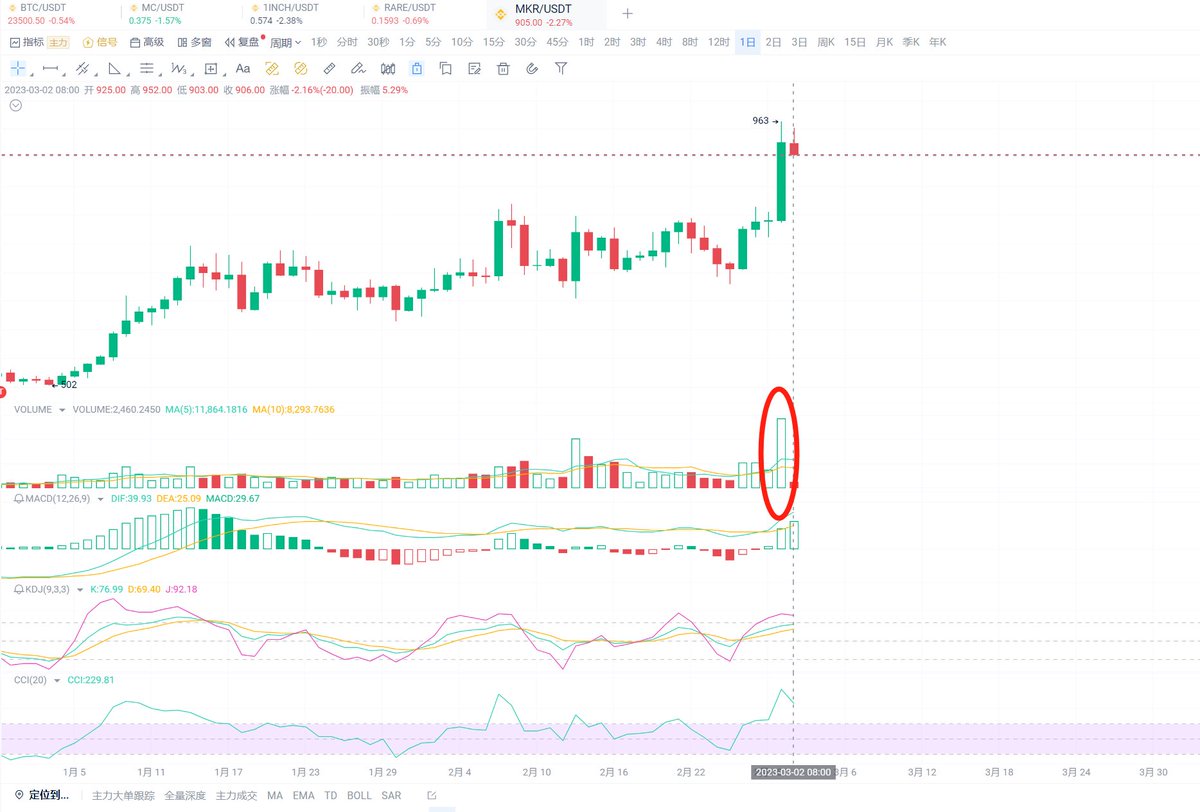Viewport: 1200px width, 812px height.
Task: Click the funnel filter icon
Action: tap(561, 68)
